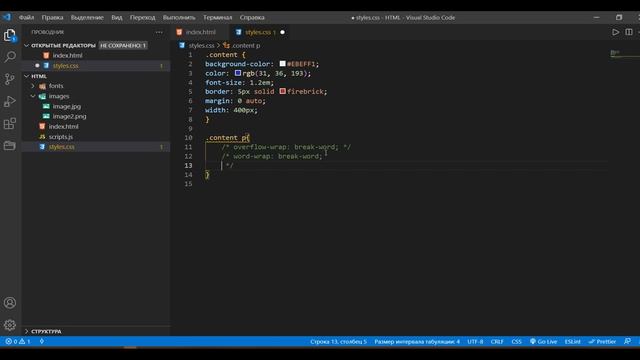Open the Extensions view icon

tap(10, 123)
